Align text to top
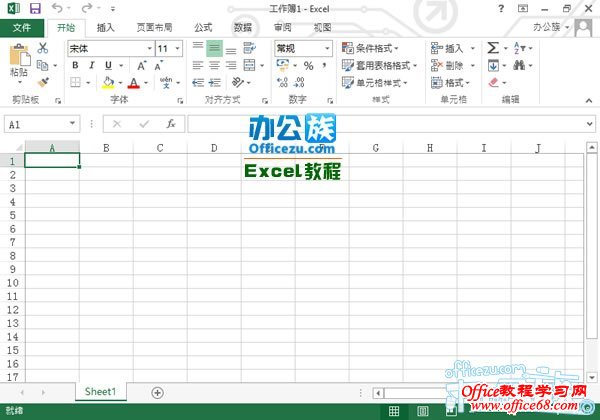 coord(198,48)
